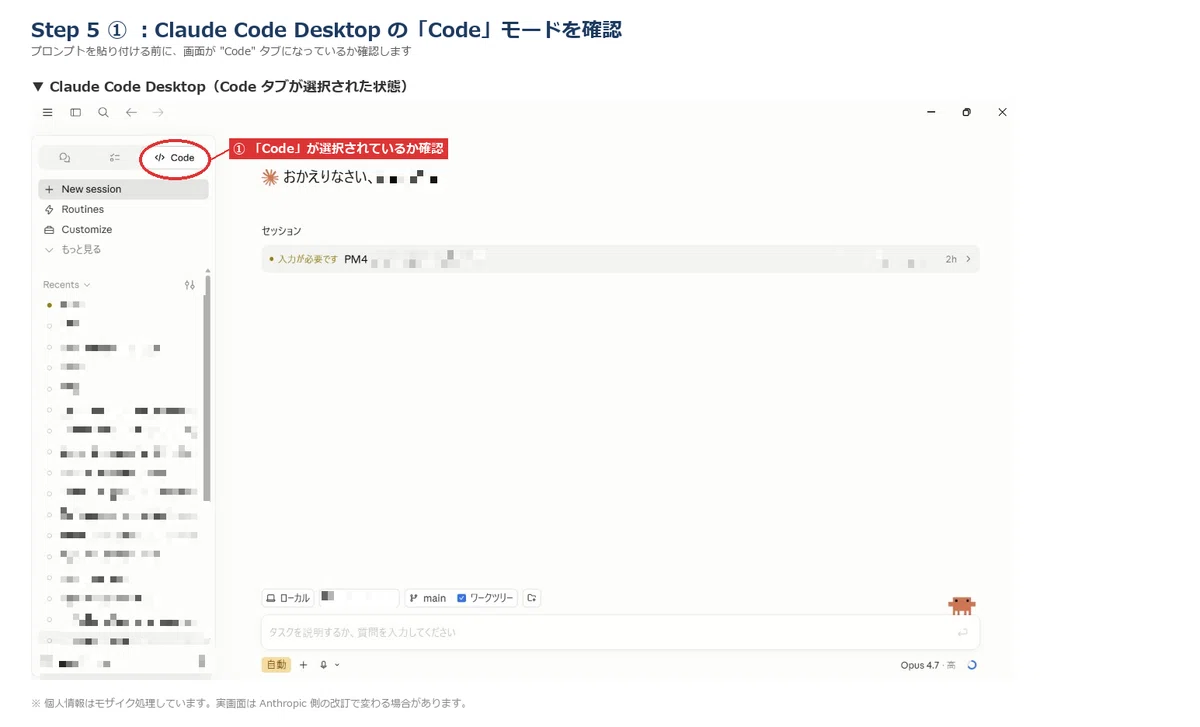Viewport: 1200px width, 727px height.
Task: Click the orange pixel mascot
Action: 962,605
